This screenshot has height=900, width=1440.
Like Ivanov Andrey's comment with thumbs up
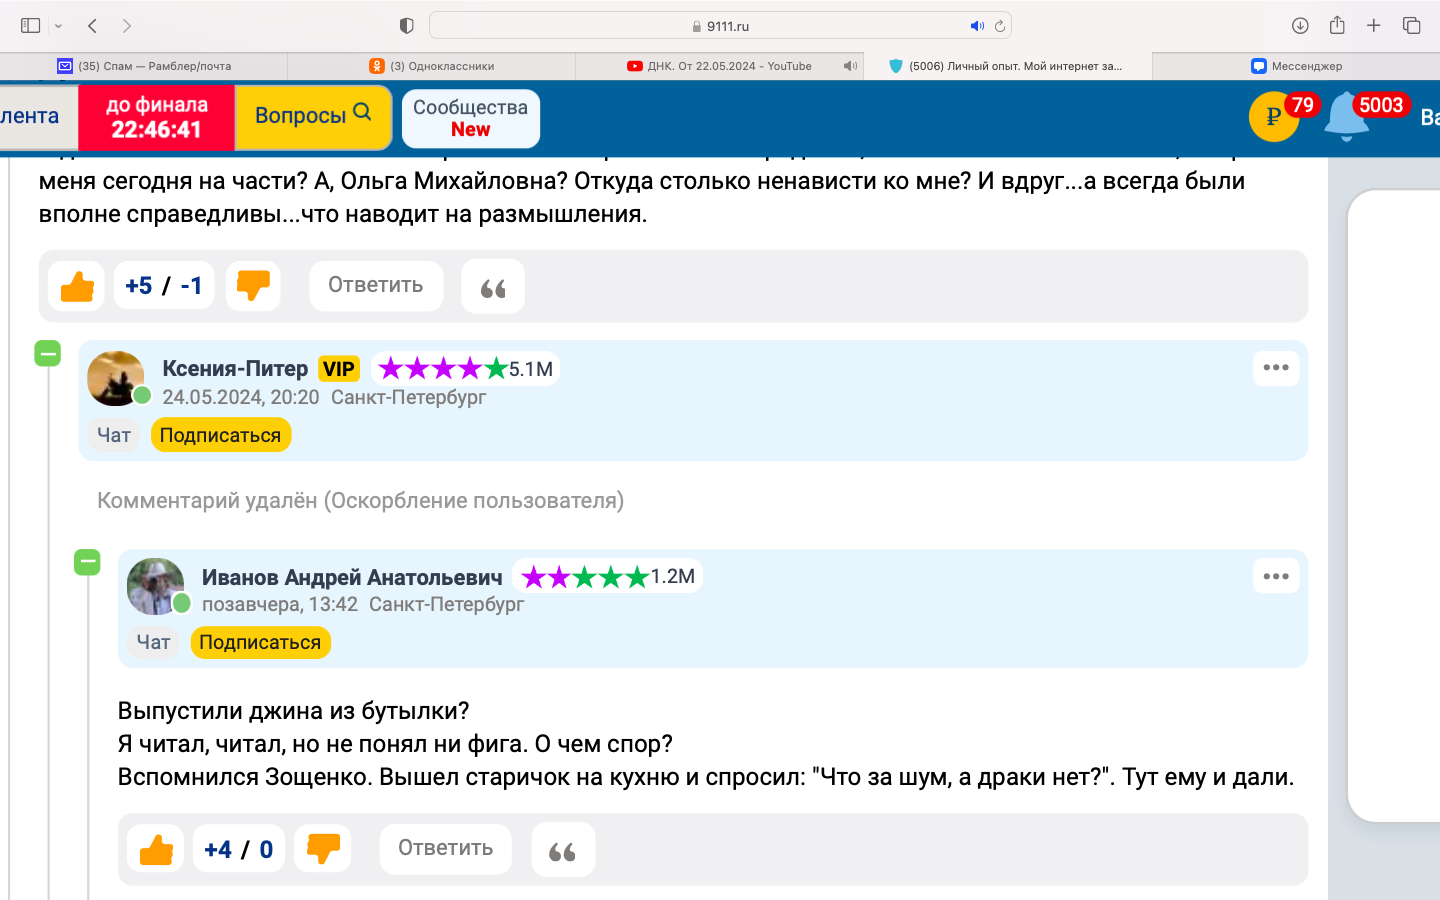[x=156, y=850]
